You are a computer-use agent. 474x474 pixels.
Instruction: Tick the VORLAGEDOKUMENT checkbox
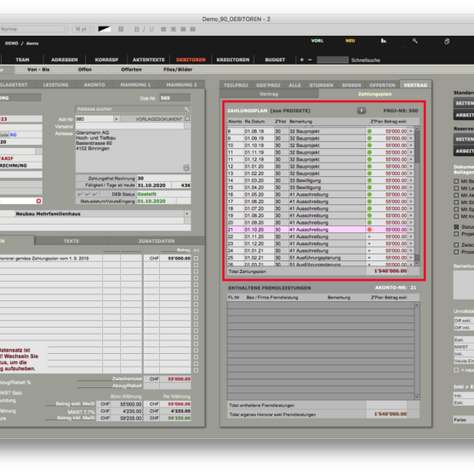click(187, 119)
